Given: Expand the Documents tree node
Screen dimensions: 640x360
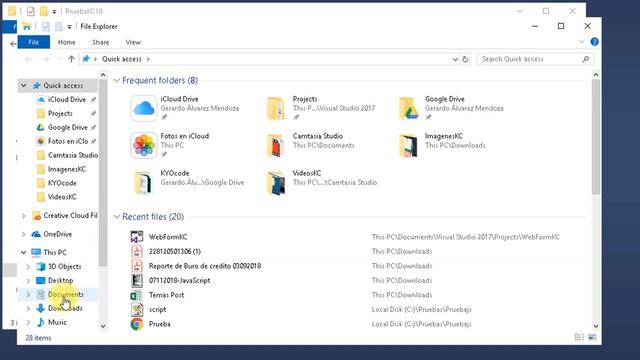Looking at the screenshot, I should pyautogui.click(x=28, y=294).
